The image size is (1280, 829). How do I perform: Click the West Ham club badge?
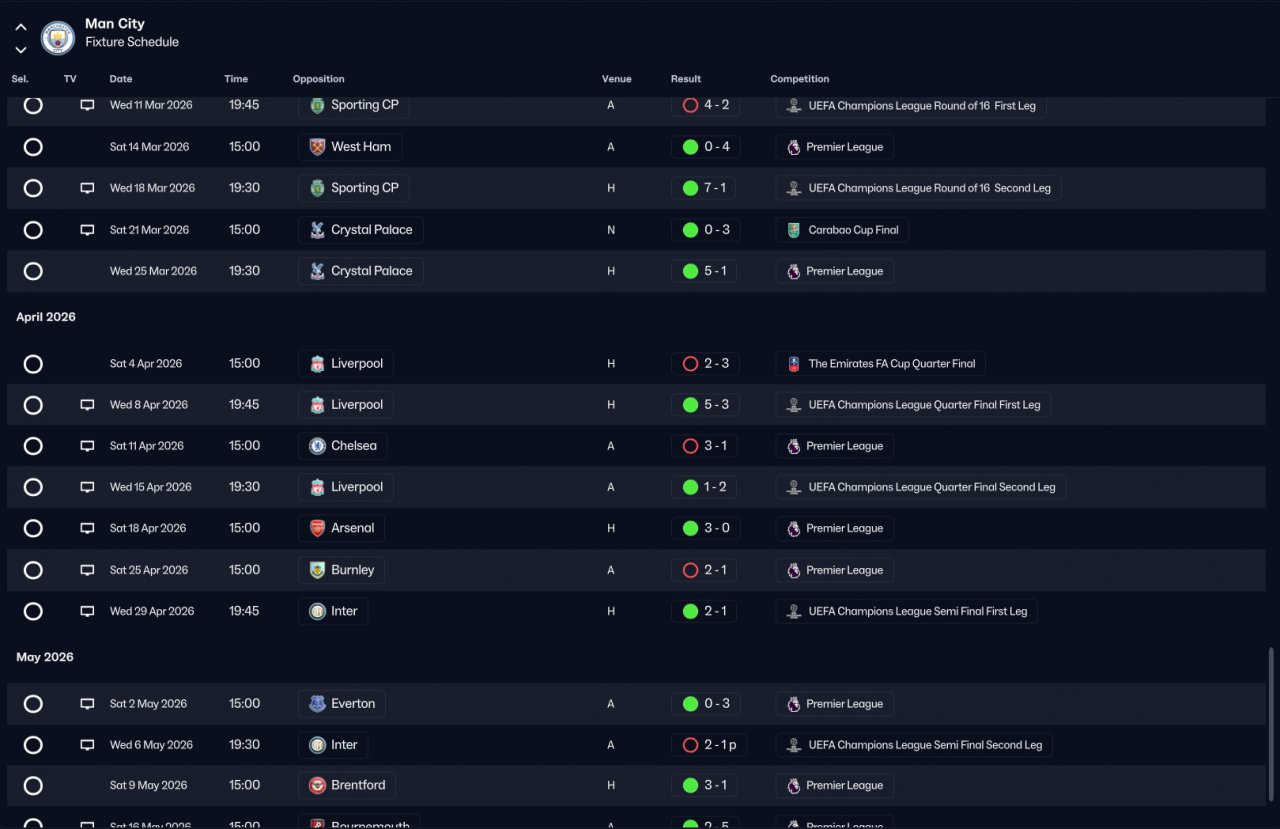(x=317, y=147)
